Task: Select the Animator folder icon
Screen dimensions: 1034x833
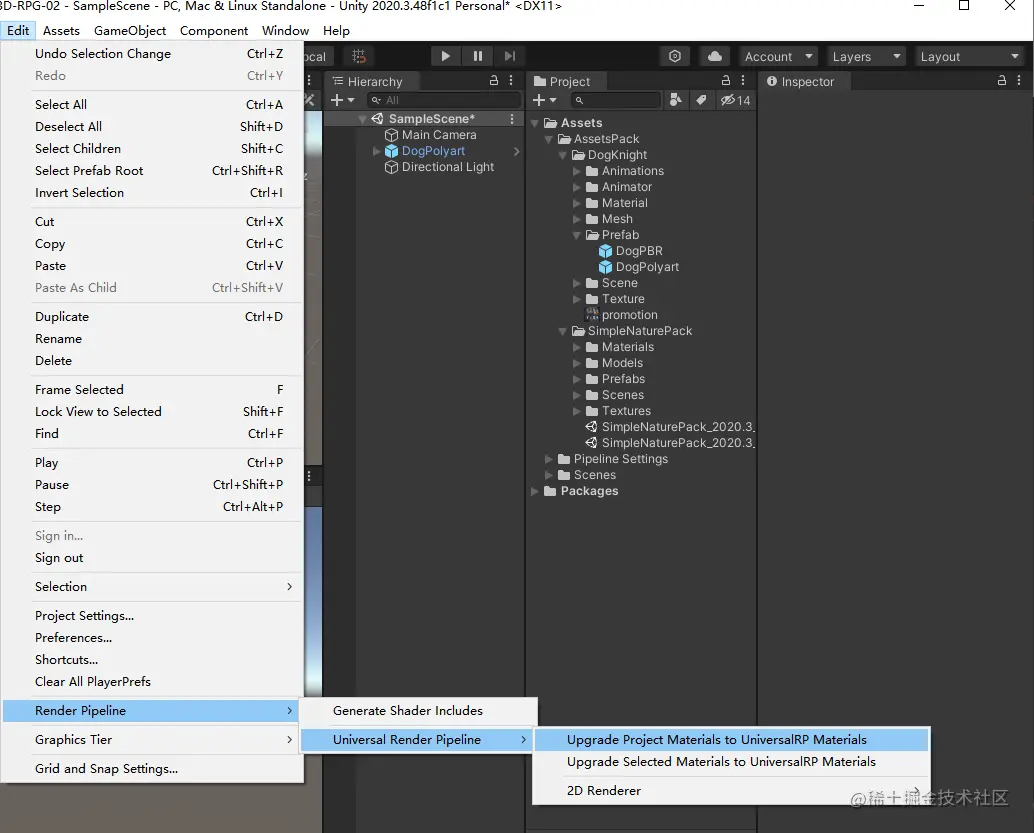Action: click(592, 187)
